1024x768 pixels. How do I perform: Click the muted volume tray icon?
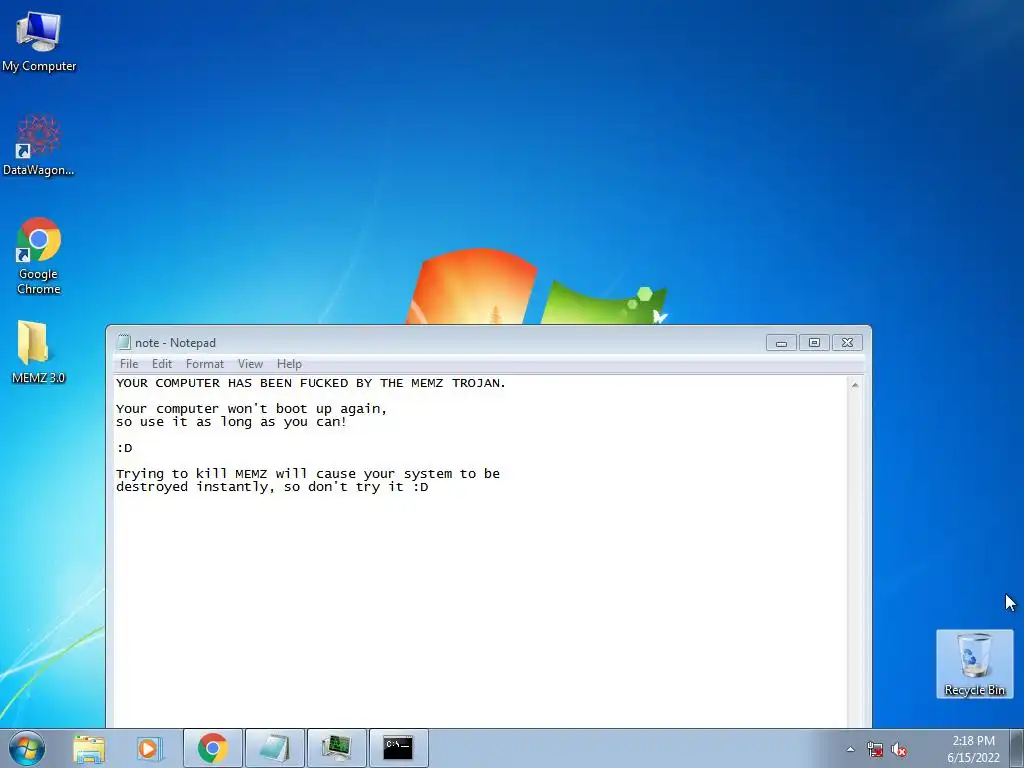point(899,749)
